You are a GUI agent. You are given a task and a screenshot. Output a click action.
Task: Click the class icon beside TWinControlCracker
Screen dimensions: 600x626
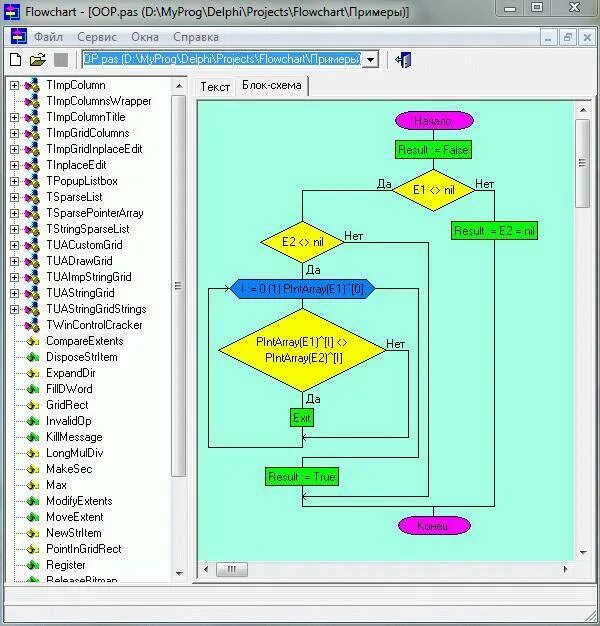tap(32, 325)
